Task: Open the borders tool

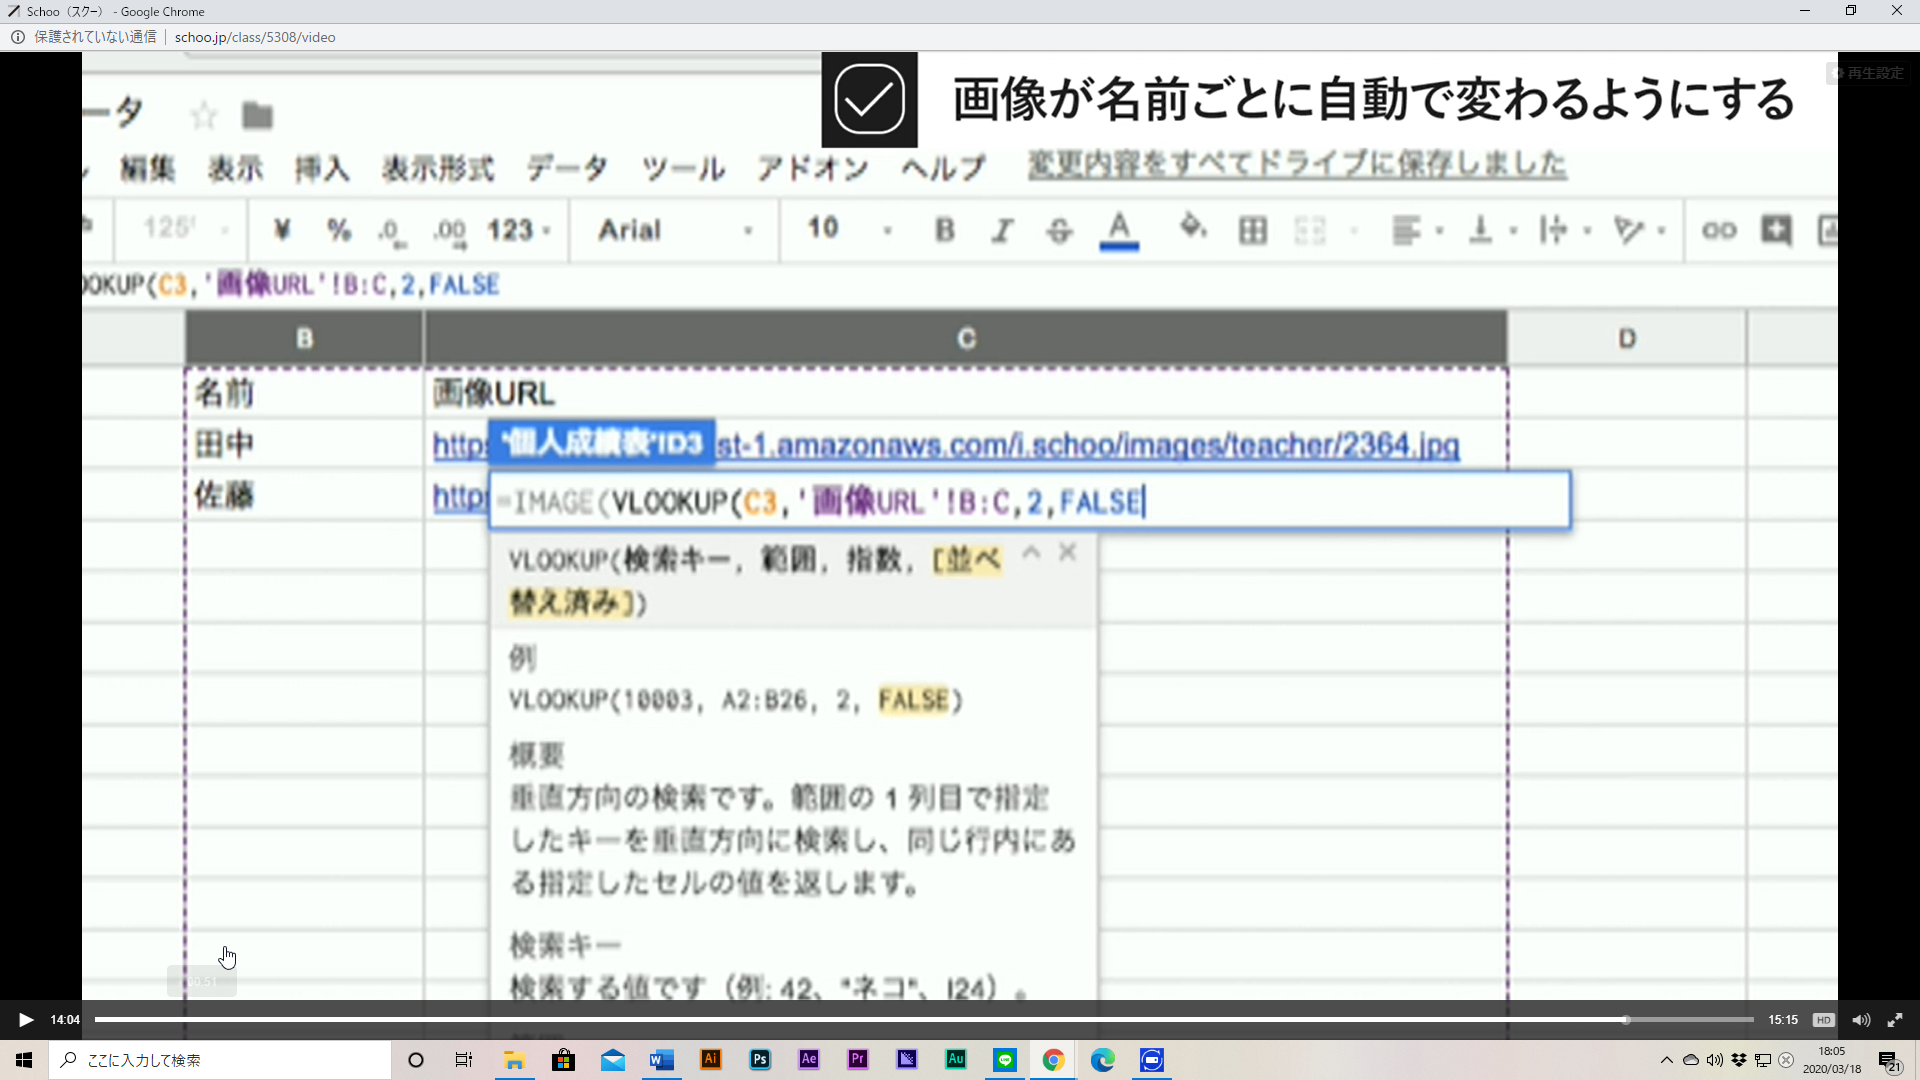Action: [1252, 231]
